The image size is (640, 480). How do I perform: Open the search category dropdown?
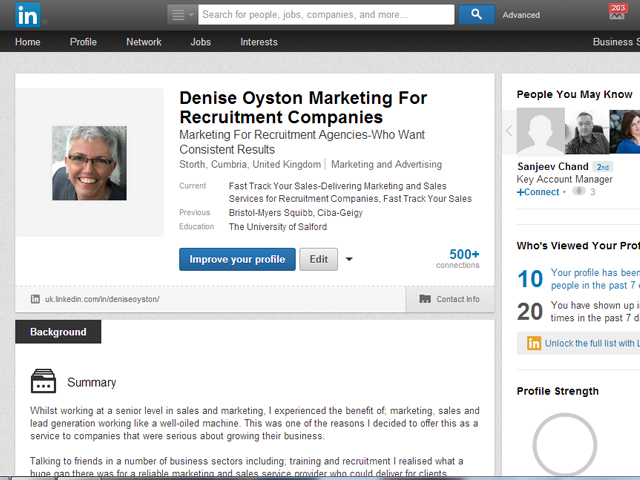click(182, 15)
